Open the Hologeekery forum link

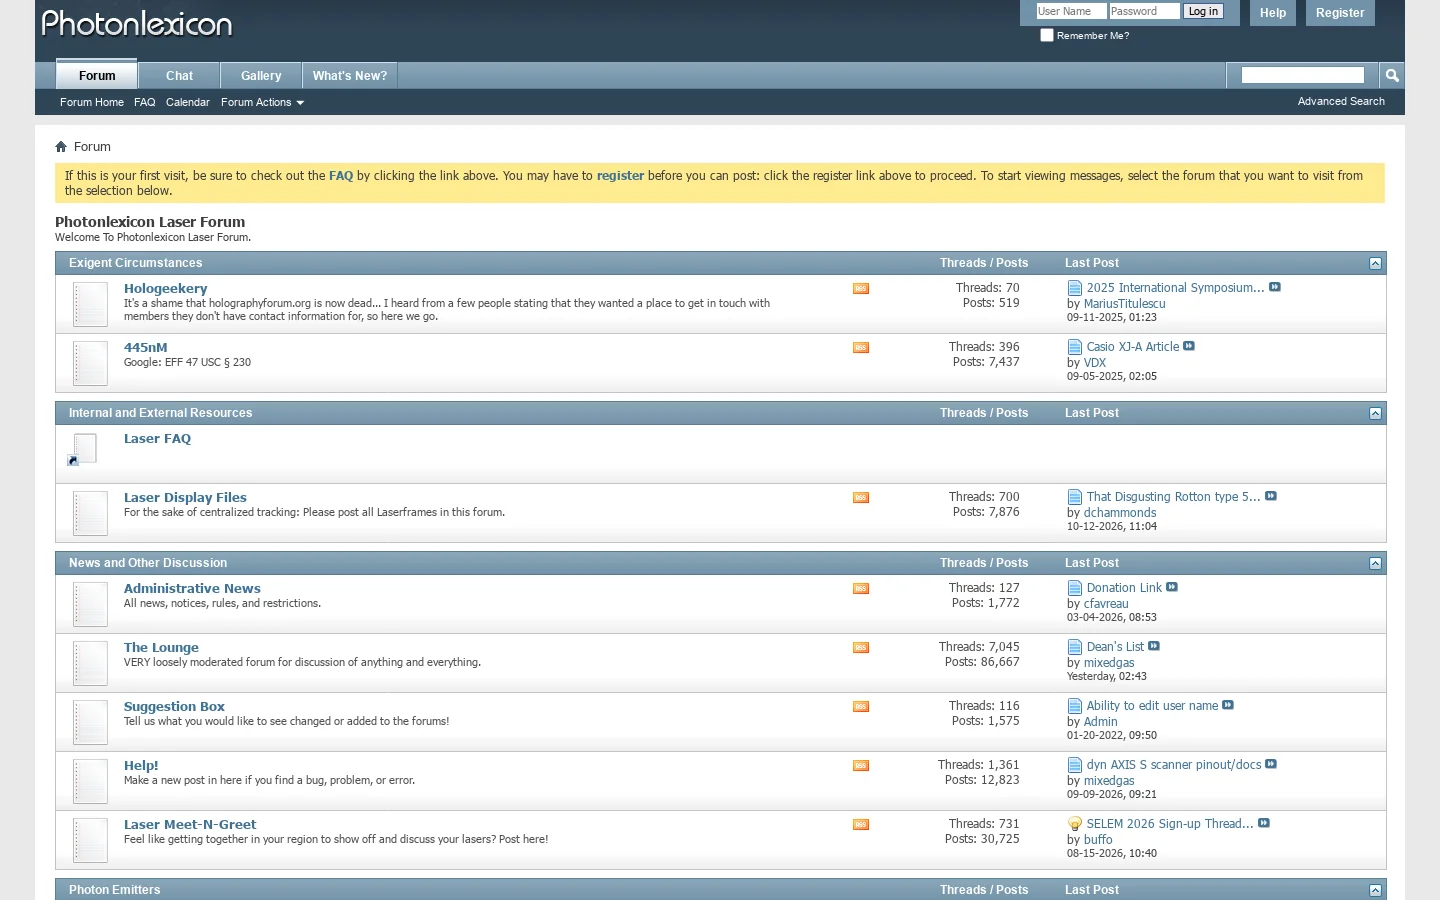[166, 288]
